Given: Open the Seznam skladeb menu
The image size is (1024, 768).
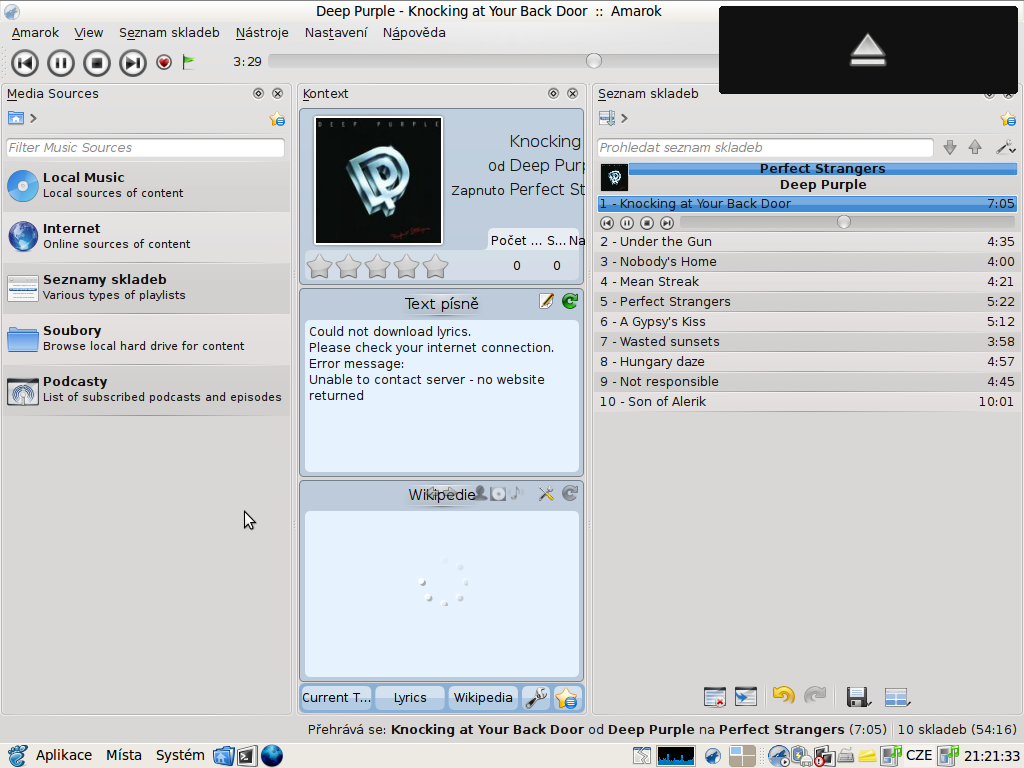Looking at the screenshot, I should pyautogui.click(x=169, y=33).
